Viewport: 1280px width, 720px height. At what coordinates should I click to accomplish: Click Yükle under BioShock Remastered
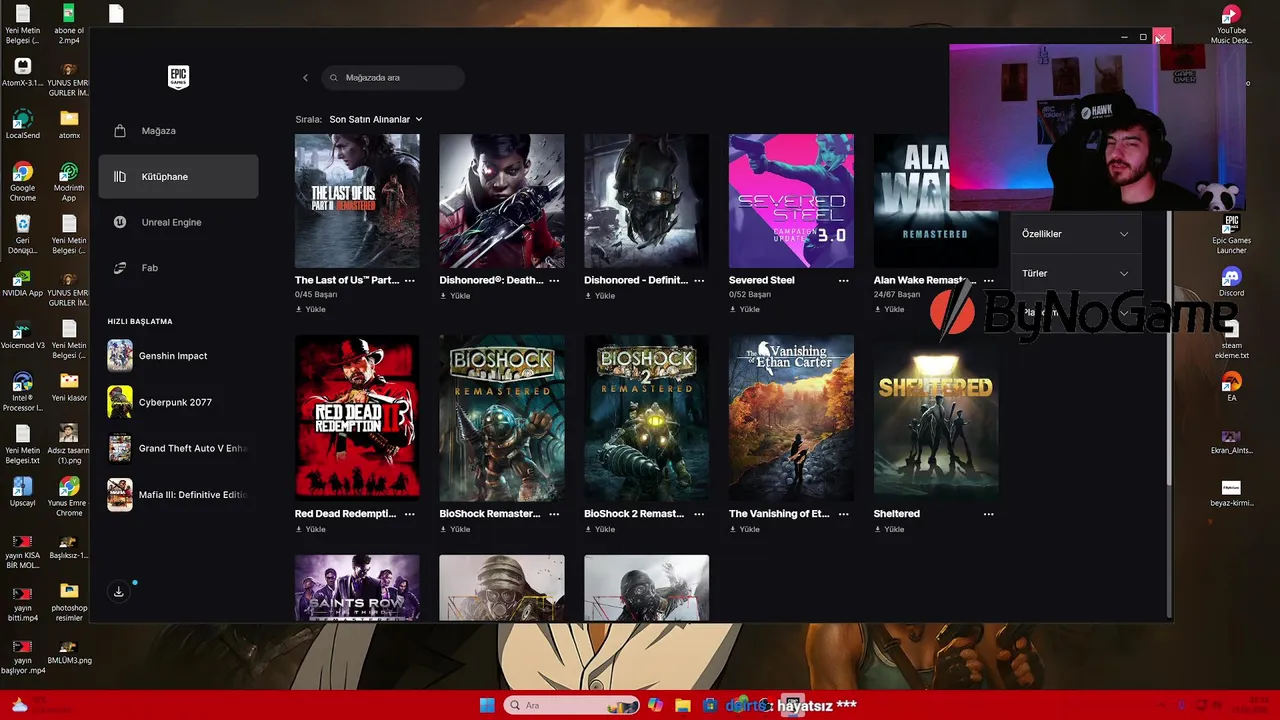click(x=456, y=530)
